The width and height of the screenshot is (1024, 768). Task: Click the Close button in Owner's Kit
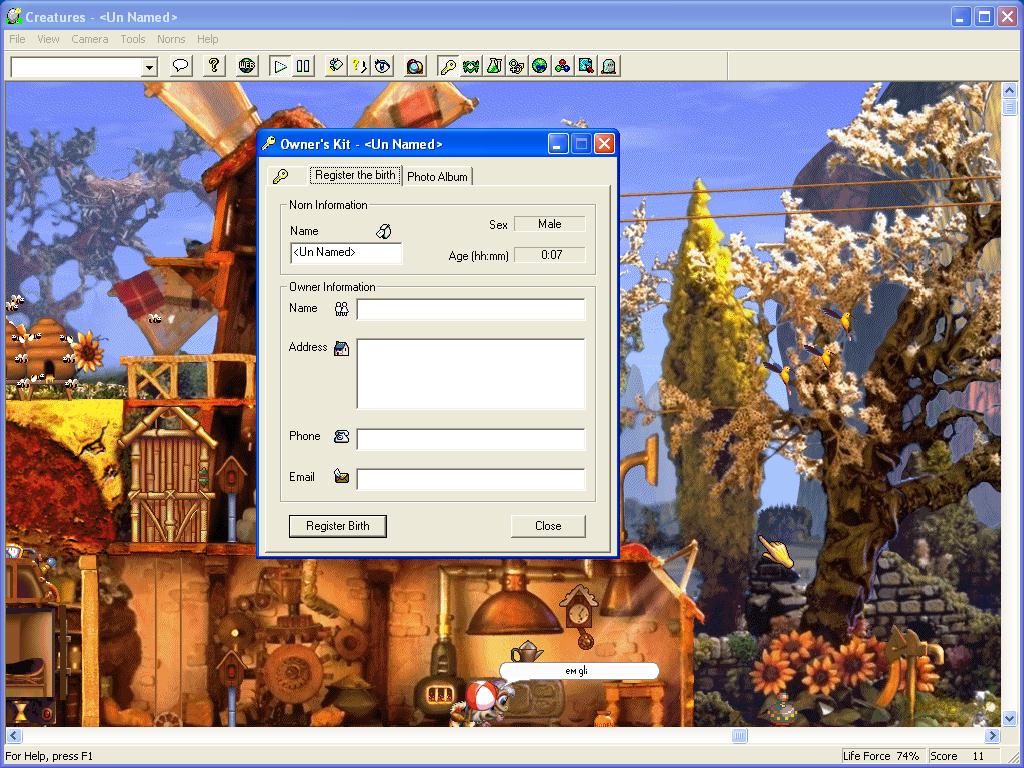[548, 526]
